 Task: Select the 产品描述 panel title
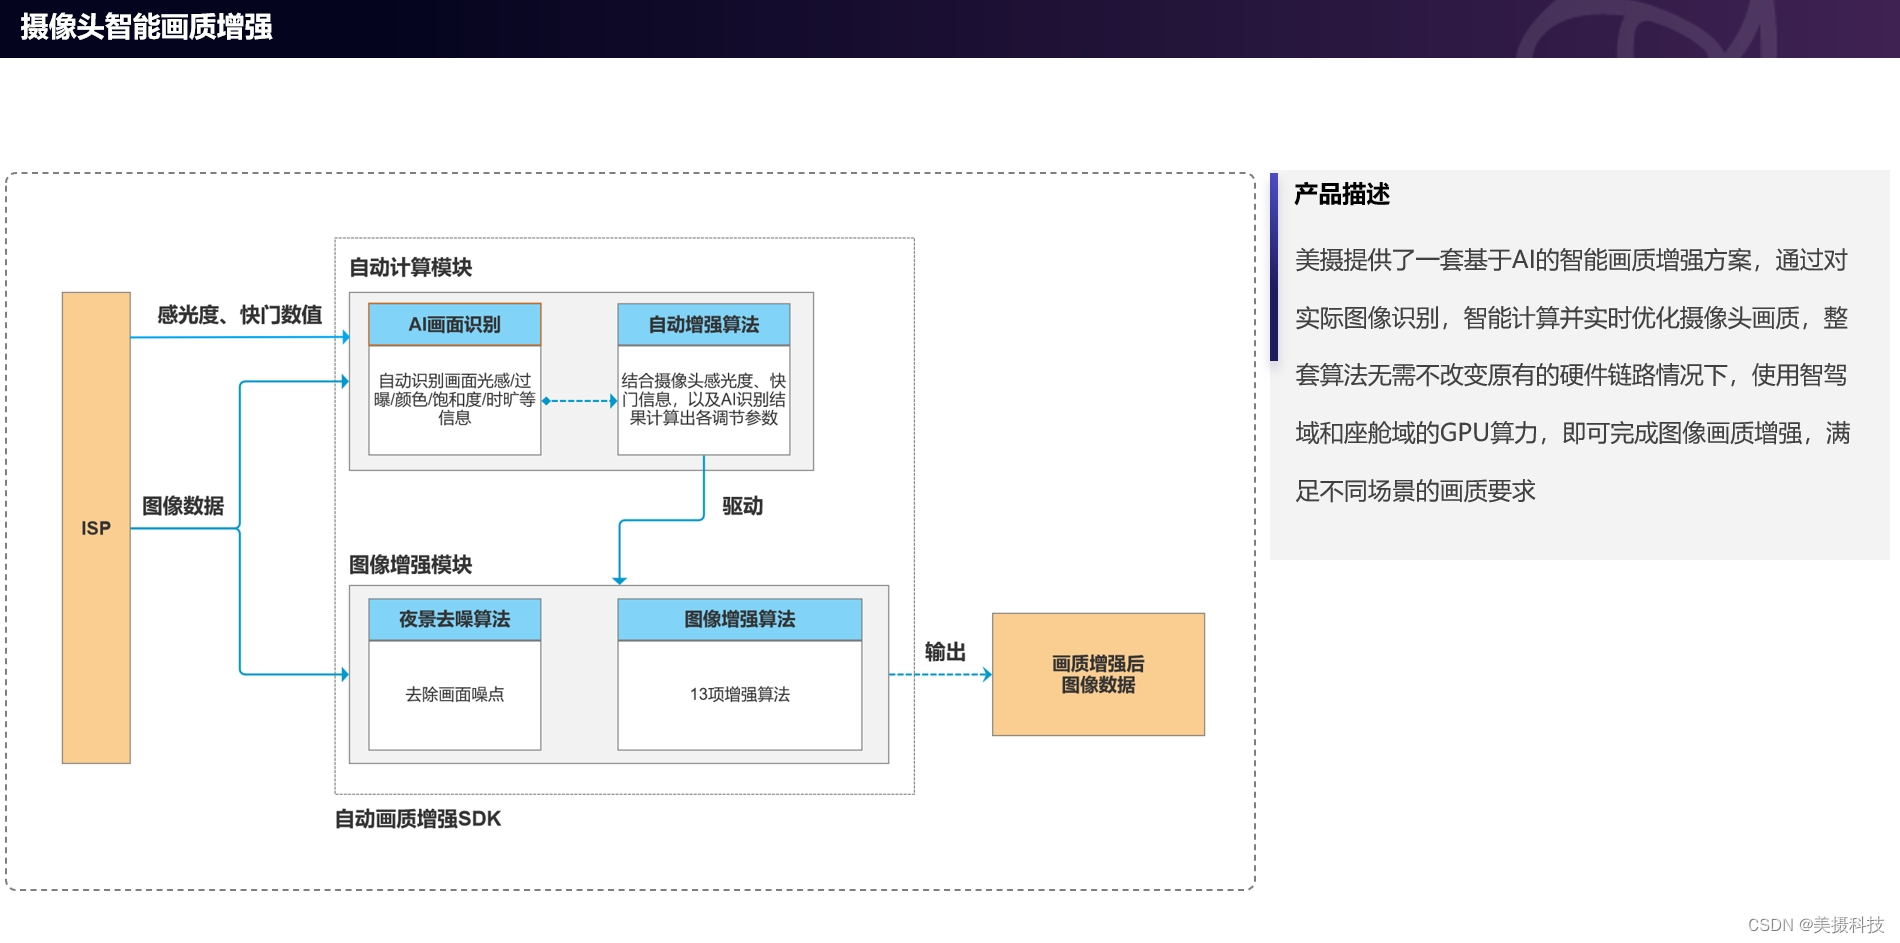(1340, 196)
